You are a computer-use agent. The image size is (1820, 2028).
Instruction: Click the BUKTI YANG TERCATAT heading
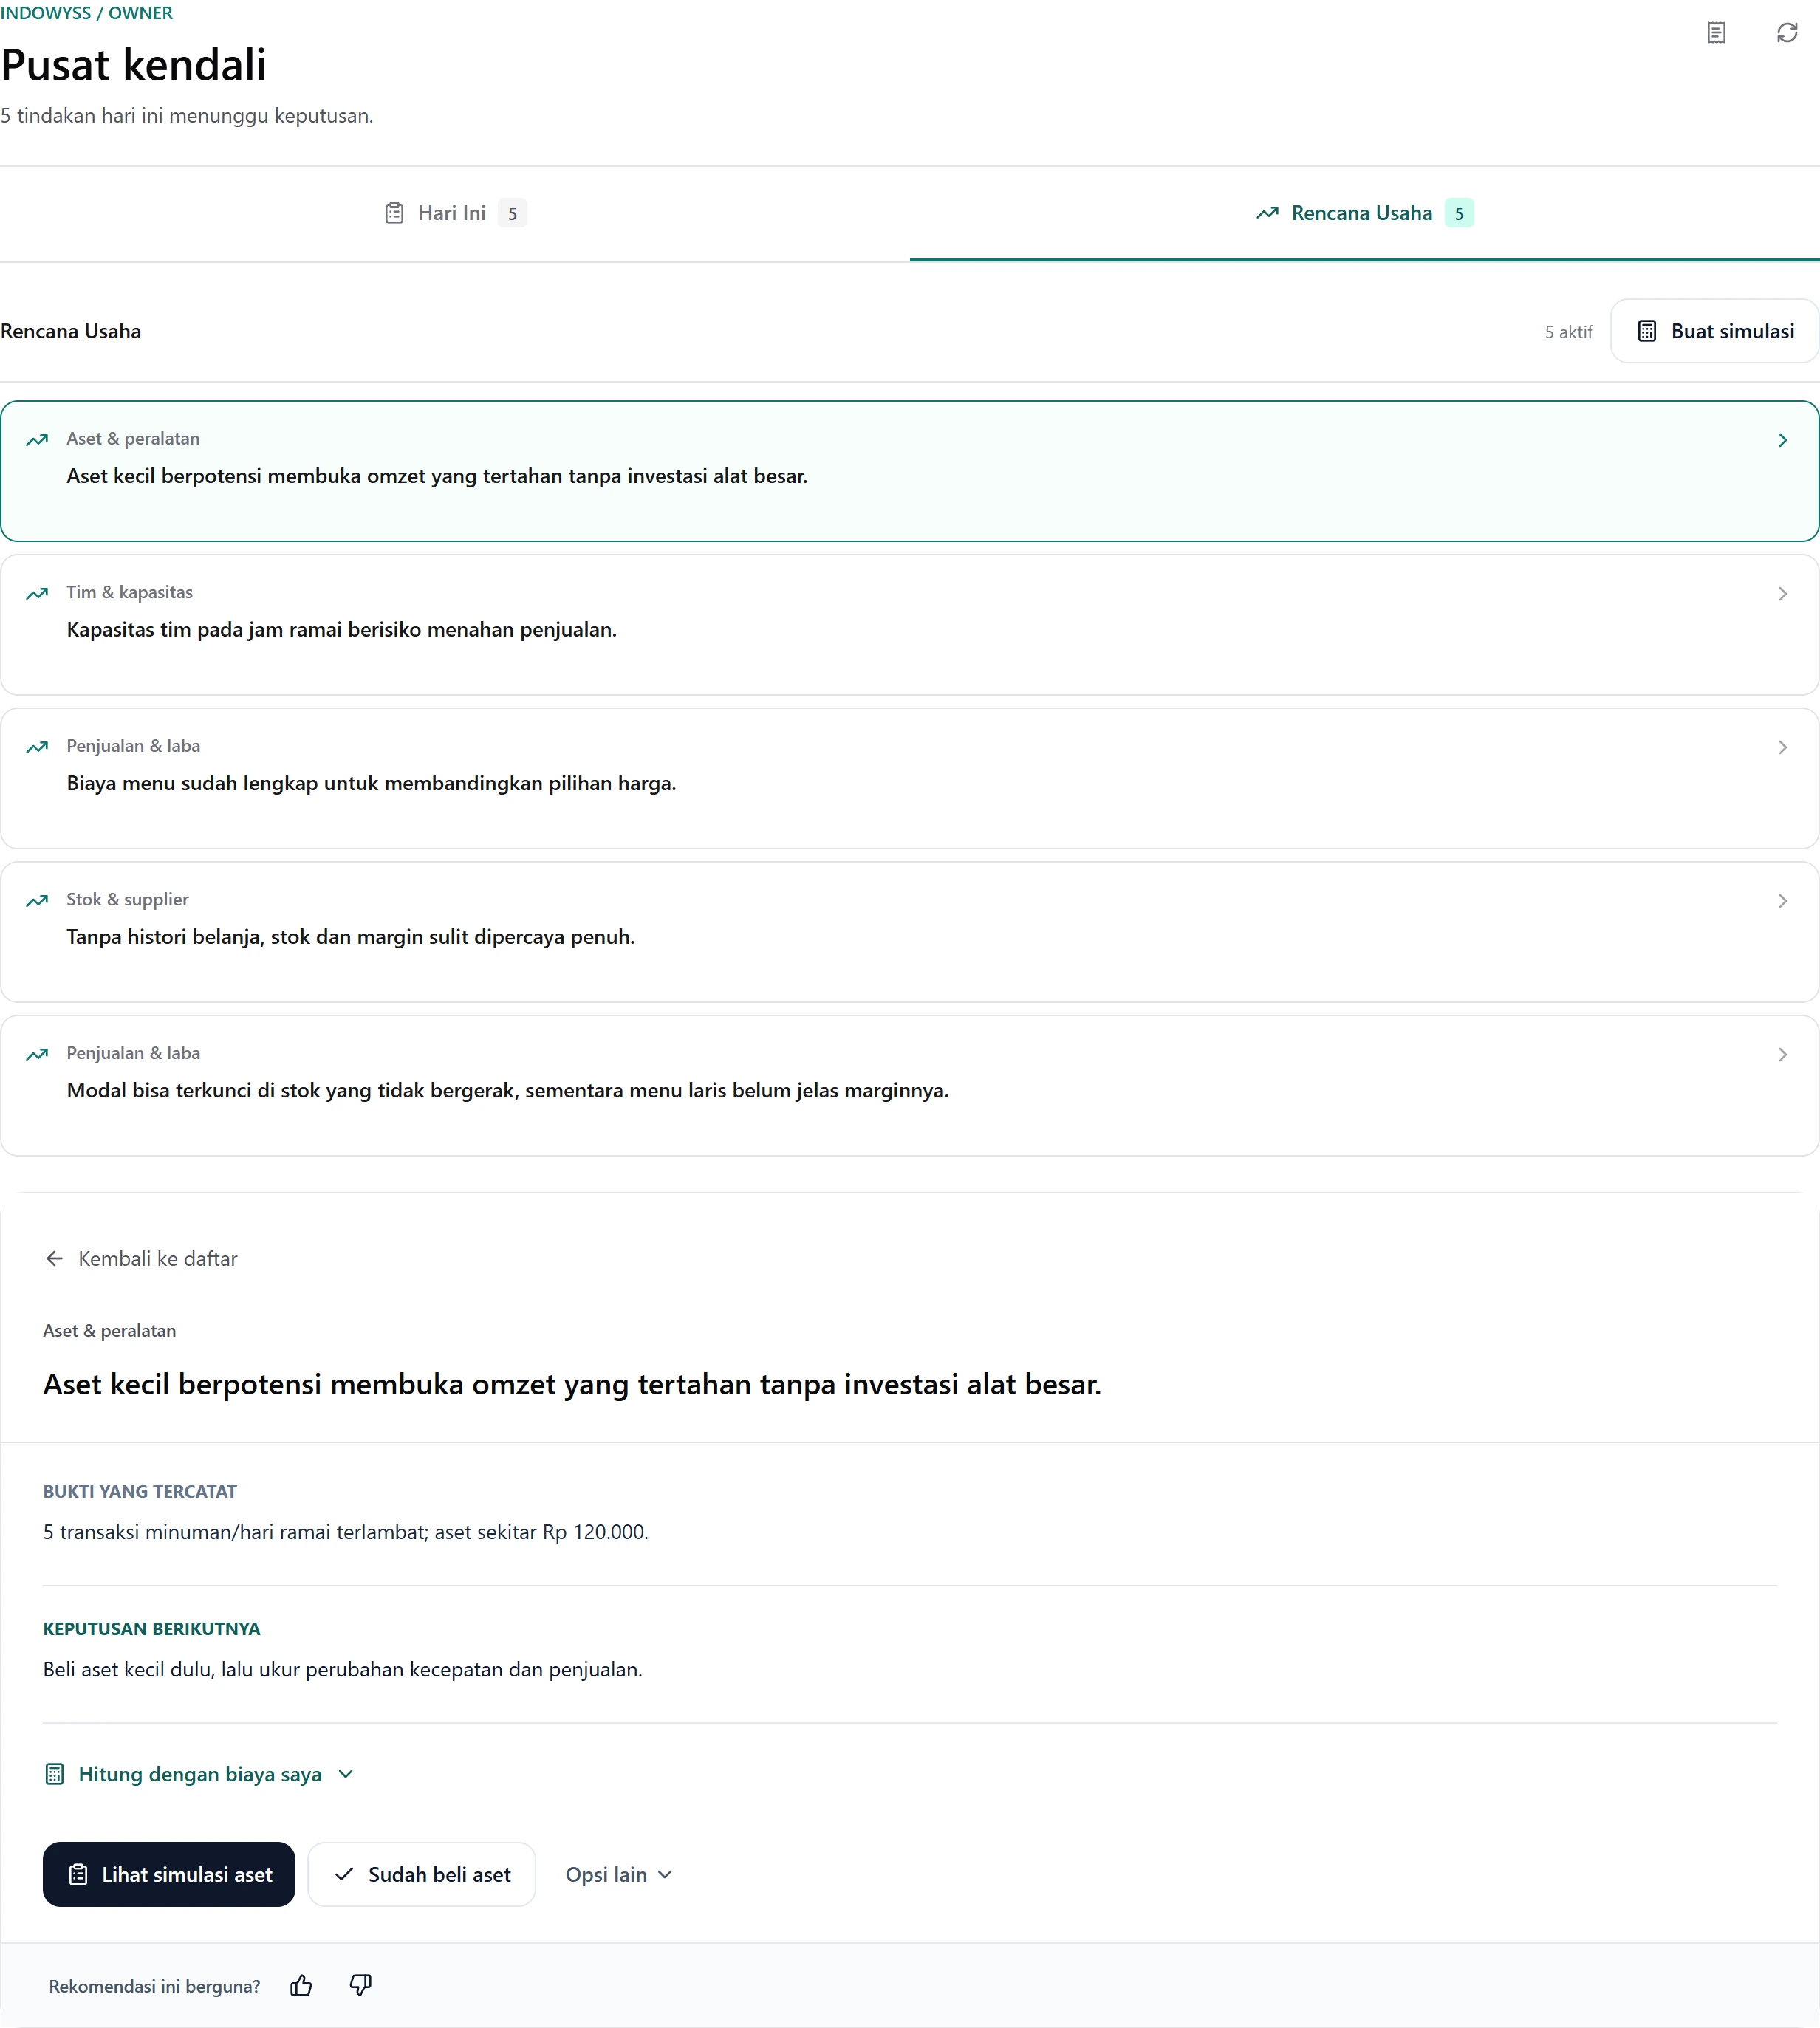pos(140,1491)
